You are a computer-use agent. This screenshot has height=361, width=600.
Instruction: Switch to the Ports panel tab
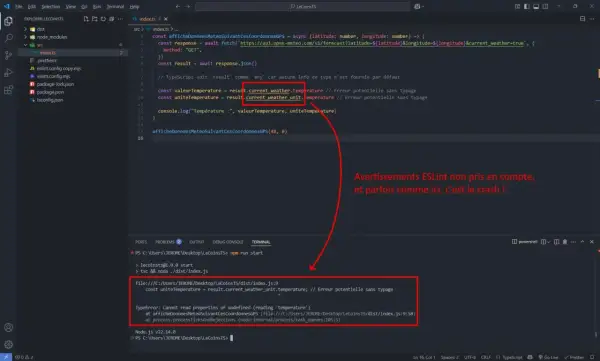141,242
